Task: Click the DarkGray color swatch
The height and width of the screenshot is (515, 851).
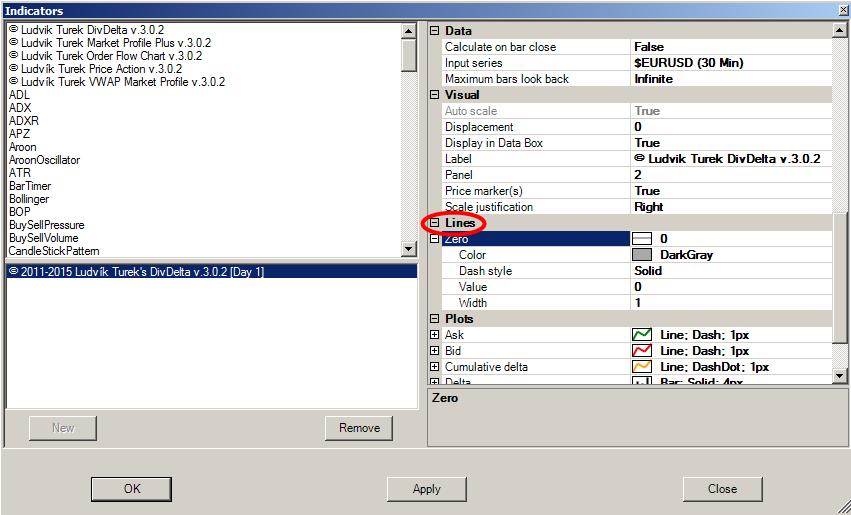Action: click(x=642, y=255)
